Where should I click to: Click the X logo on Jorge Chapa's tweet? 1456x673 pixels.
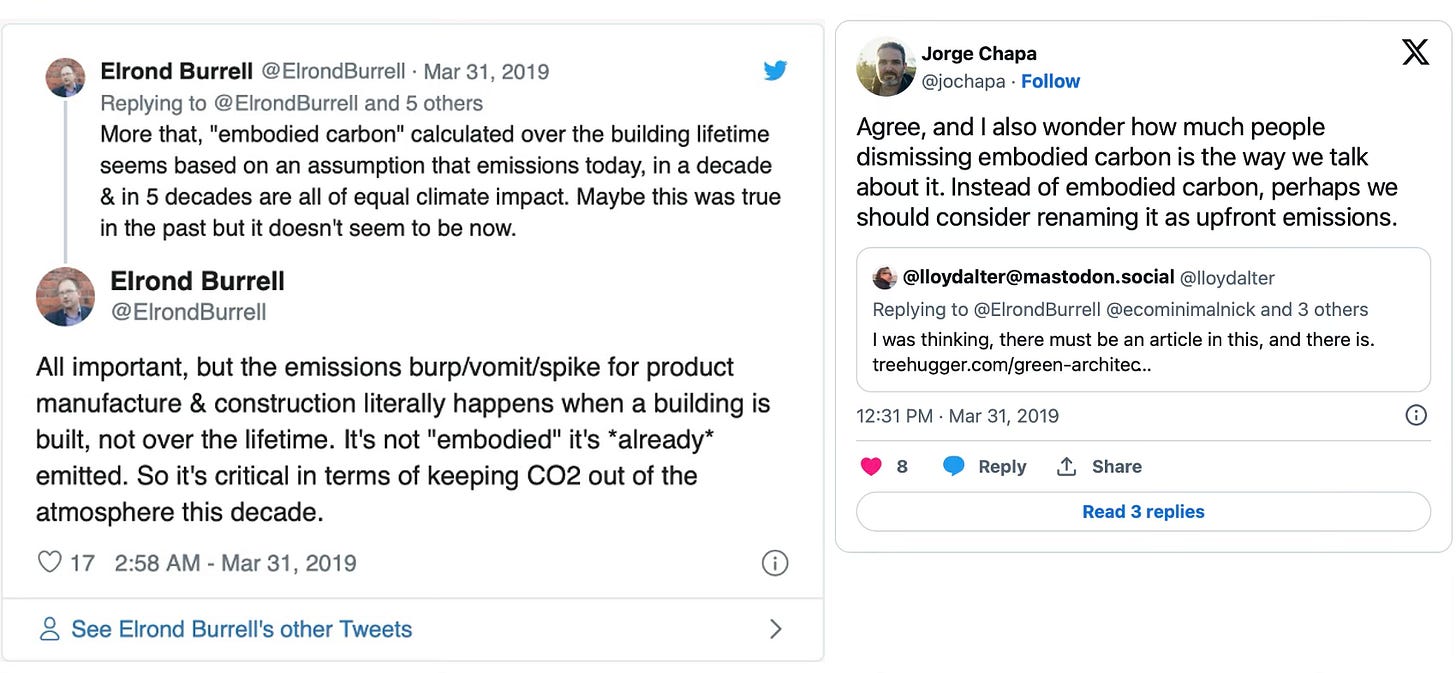point(1415,53)
